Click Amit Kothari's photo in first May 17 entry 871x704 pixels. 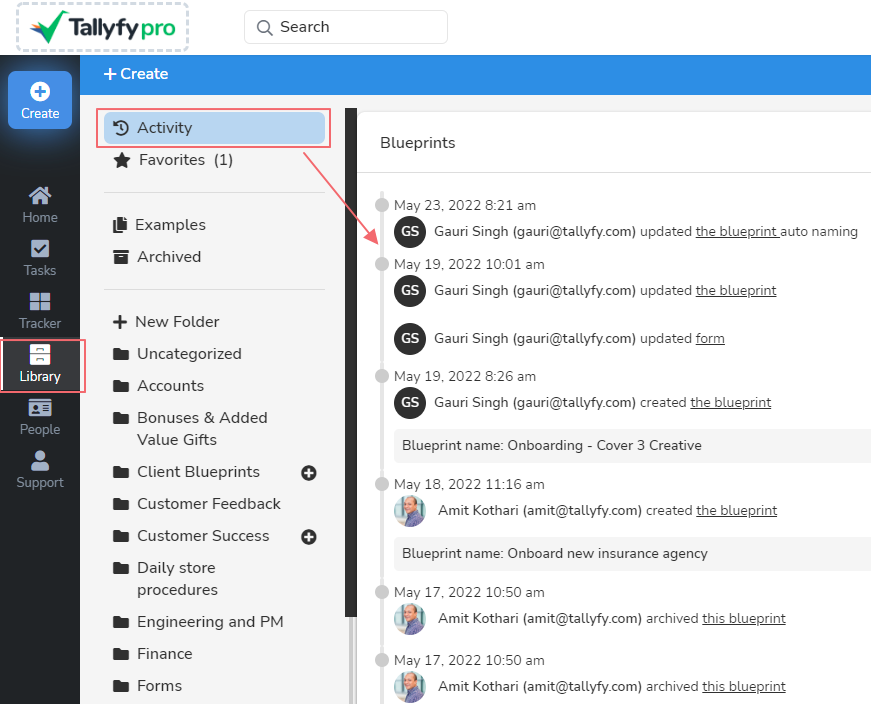click(410, 618)
